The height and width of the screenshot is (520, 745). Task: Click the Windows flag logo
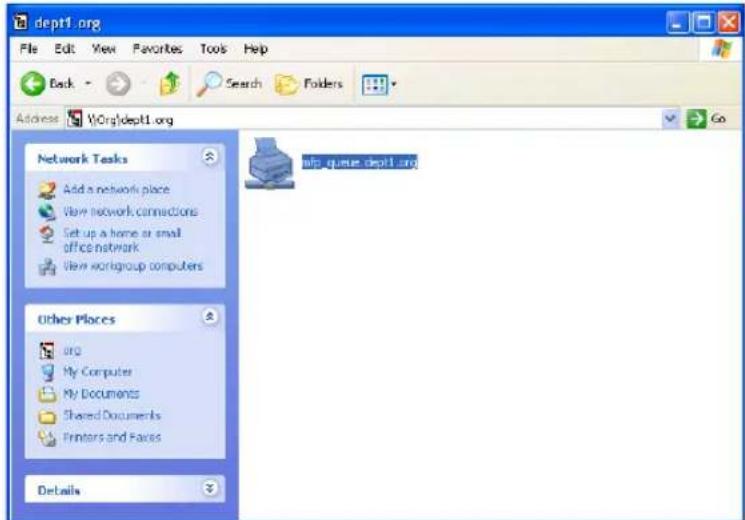click(x=721, y=48)
